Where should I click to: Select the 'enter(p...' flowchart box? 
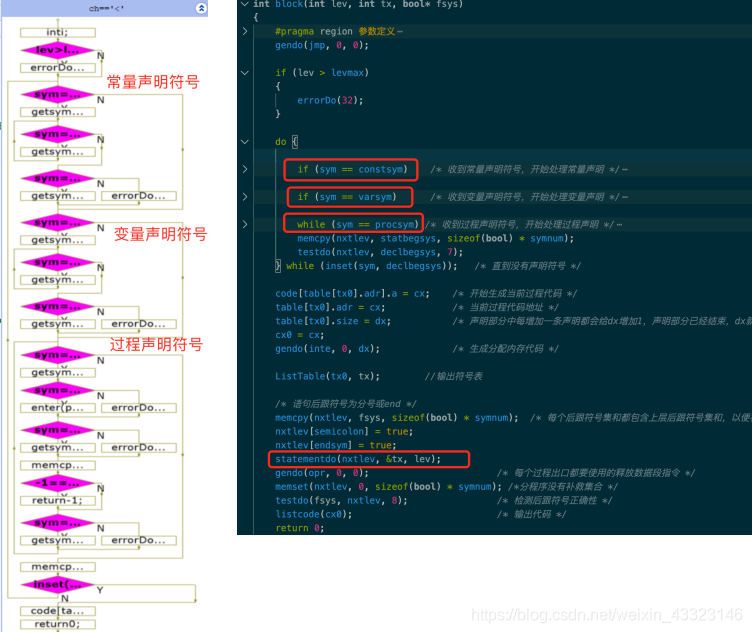tap(58, 408)
